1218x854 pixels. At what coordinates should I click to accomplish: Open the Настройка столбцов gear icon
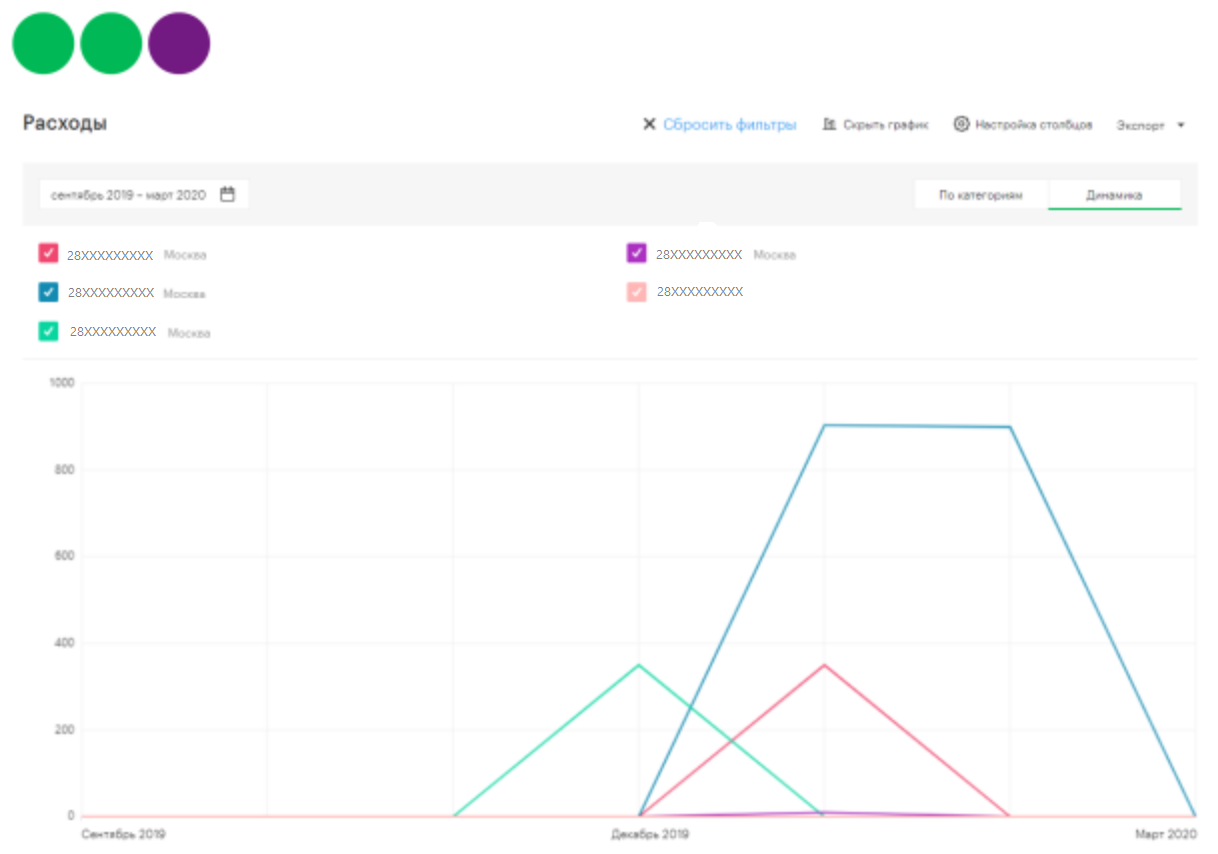pyautogui.click(x=961, y=124)
